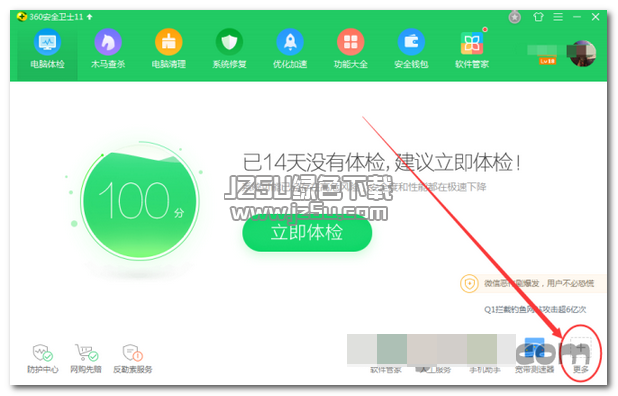
Task: Open 防护中心 protection center
Action: pyautogui.click(x=43, y=359)
